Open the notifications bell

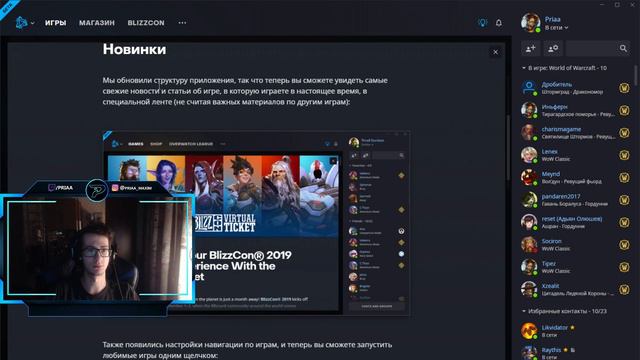pyautogui.click(x=499, y=23)
